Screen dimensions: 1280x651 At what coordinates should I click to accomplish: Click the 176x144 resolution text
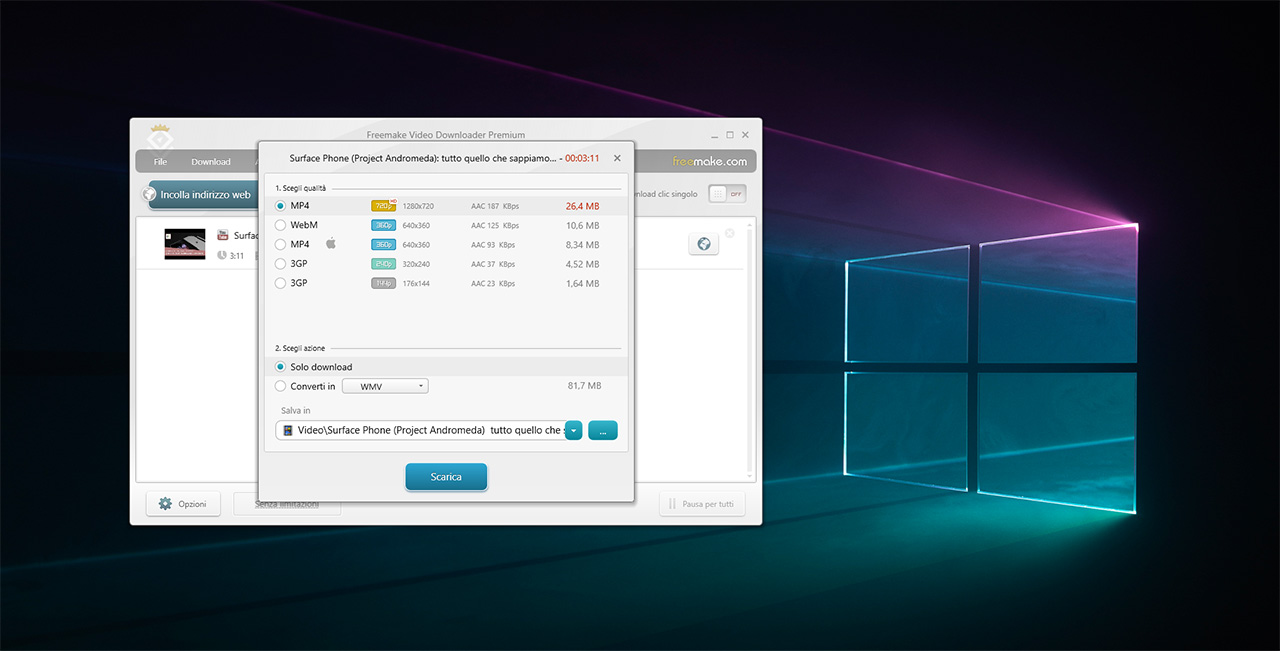pyautogui.click(x=416, y=283)
